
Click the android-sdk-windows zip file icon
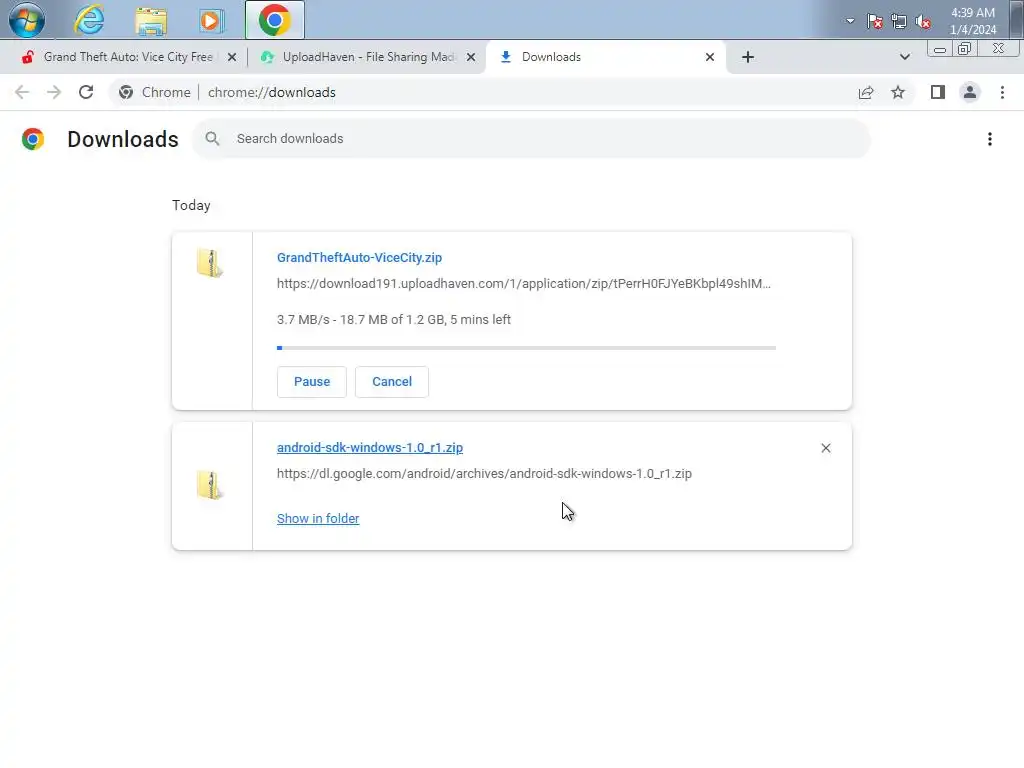tap(210, 485)
